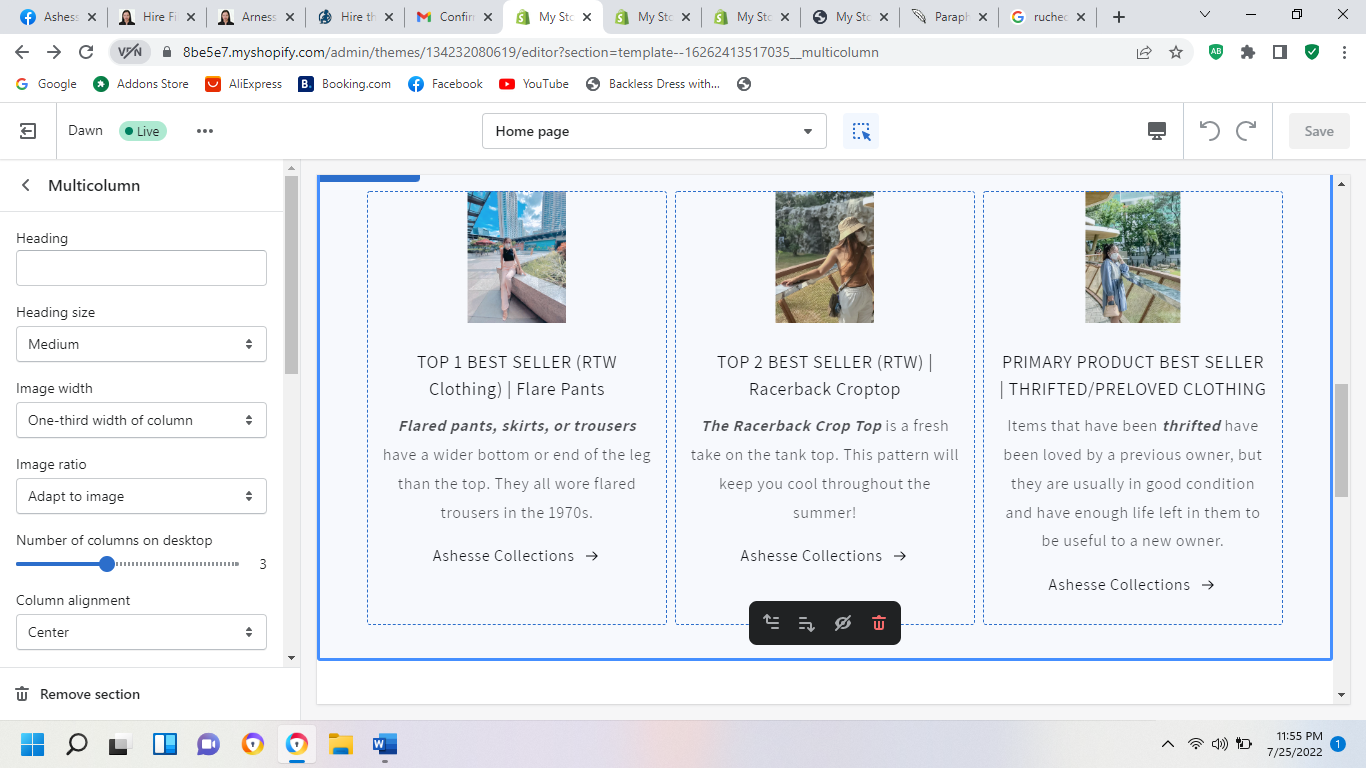Open a new browser tab

(x=1119, y=17)
